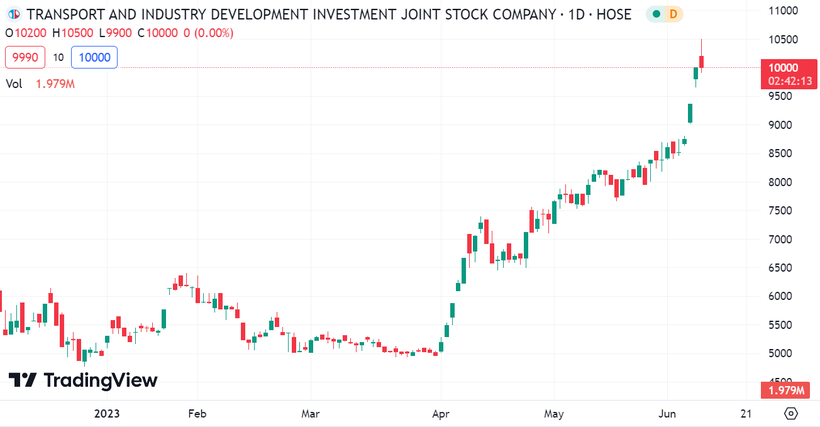The height and width of the screenshot is (427, 820).
Task: Click the Feb date on the time axis
Action: (197, 413)
